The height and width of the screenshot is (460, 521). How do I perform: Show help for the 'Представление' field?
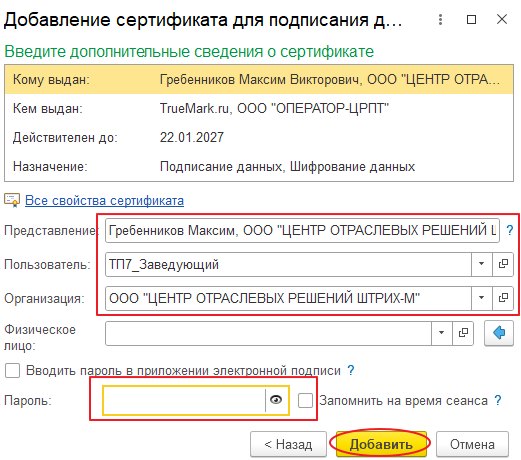[510, 230]
